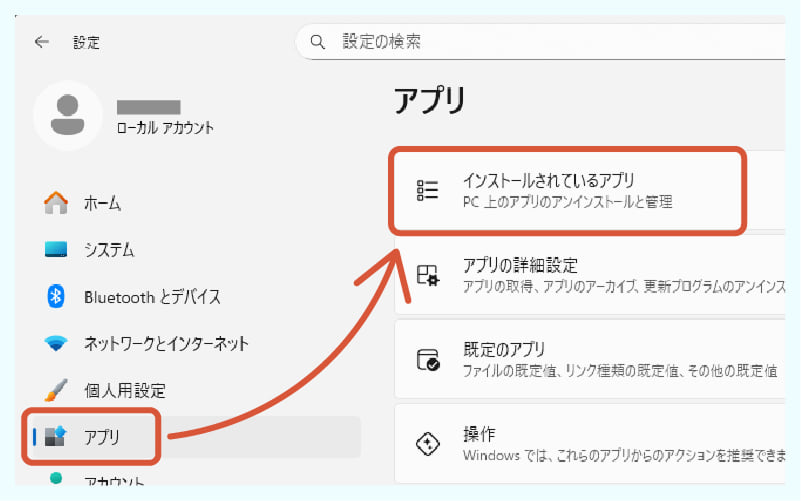Click the アプリ icon in the sidebar
This screenshot has width=801, height=501.
[x=56, y=436]
